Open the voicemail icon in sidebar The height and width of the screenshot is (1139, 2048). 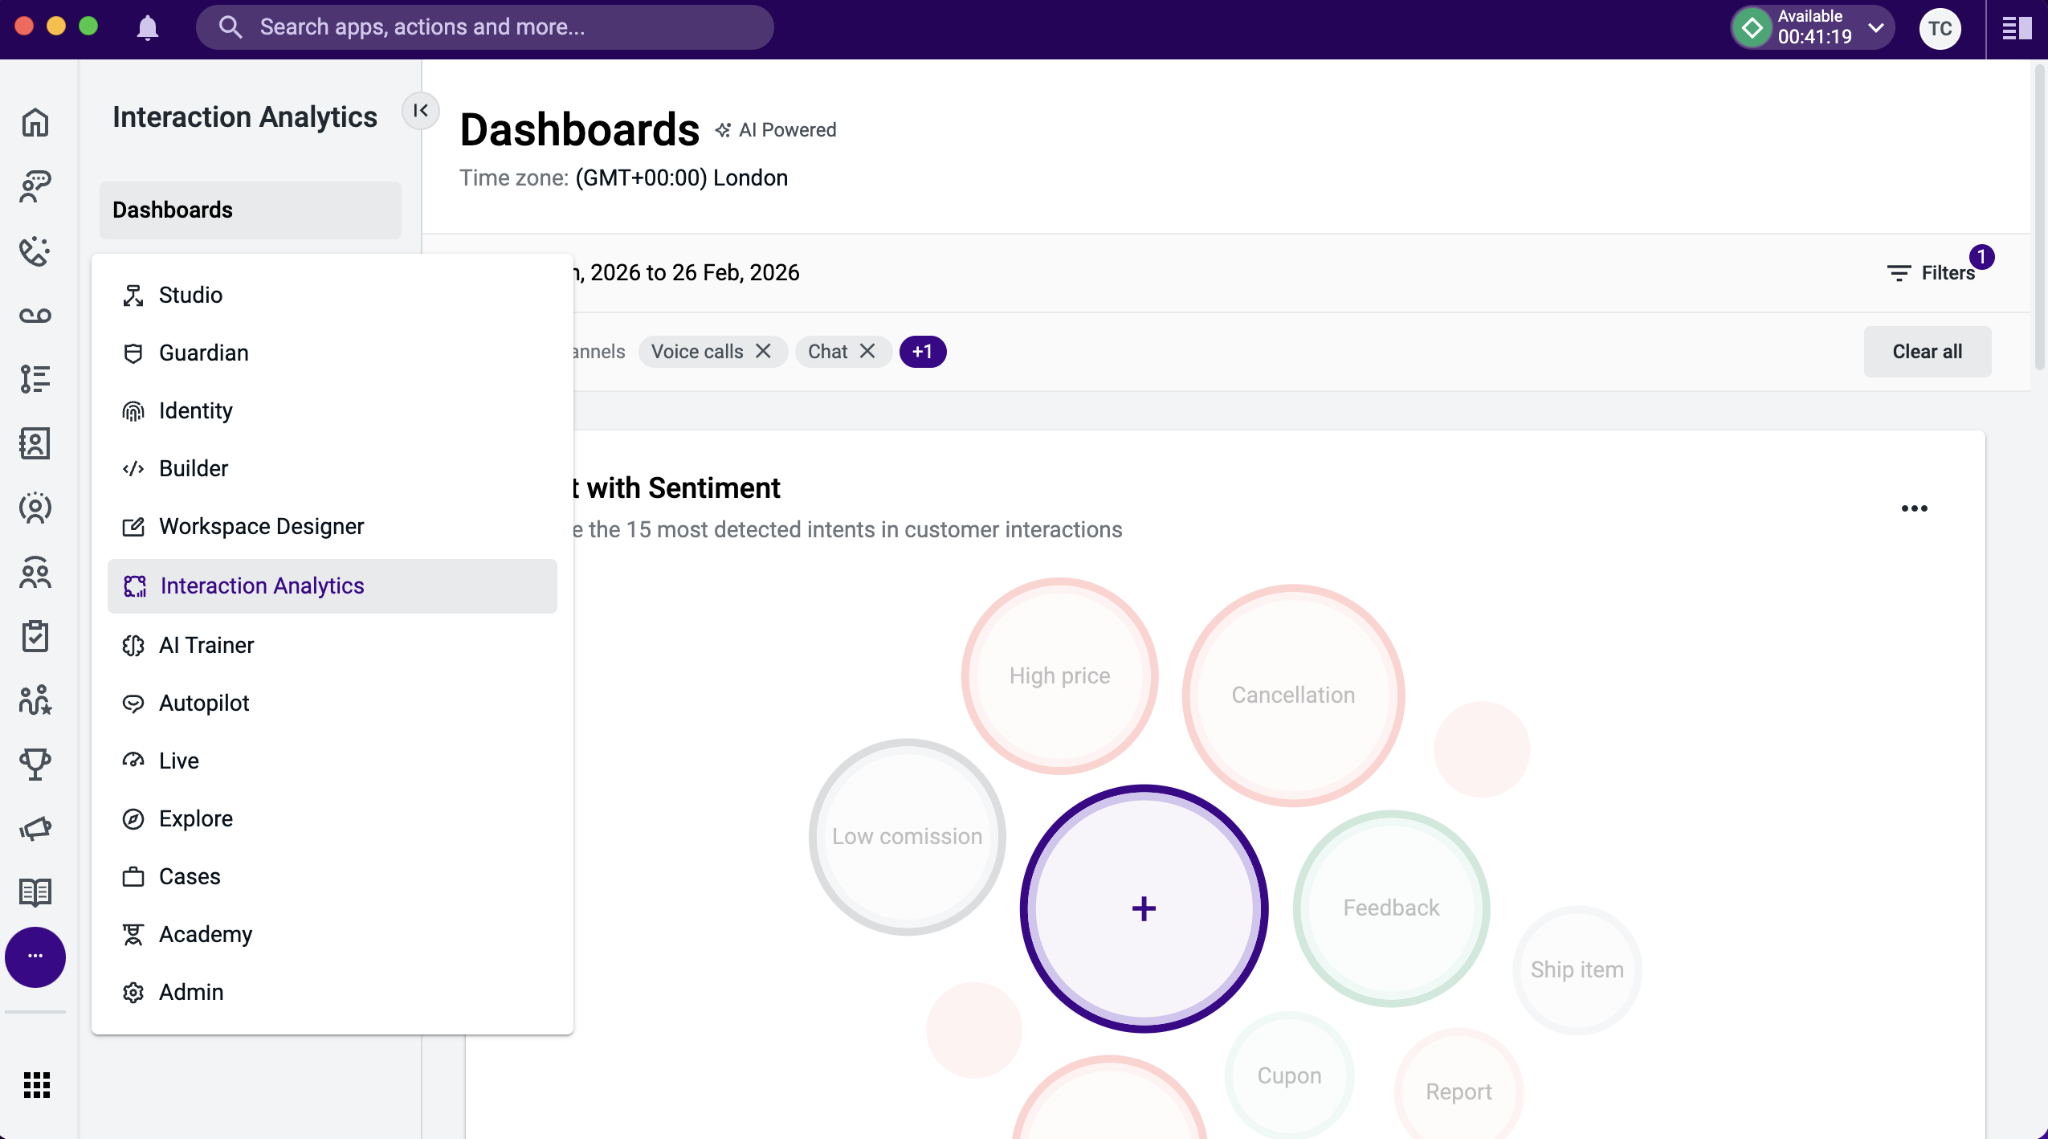point(35,315)
